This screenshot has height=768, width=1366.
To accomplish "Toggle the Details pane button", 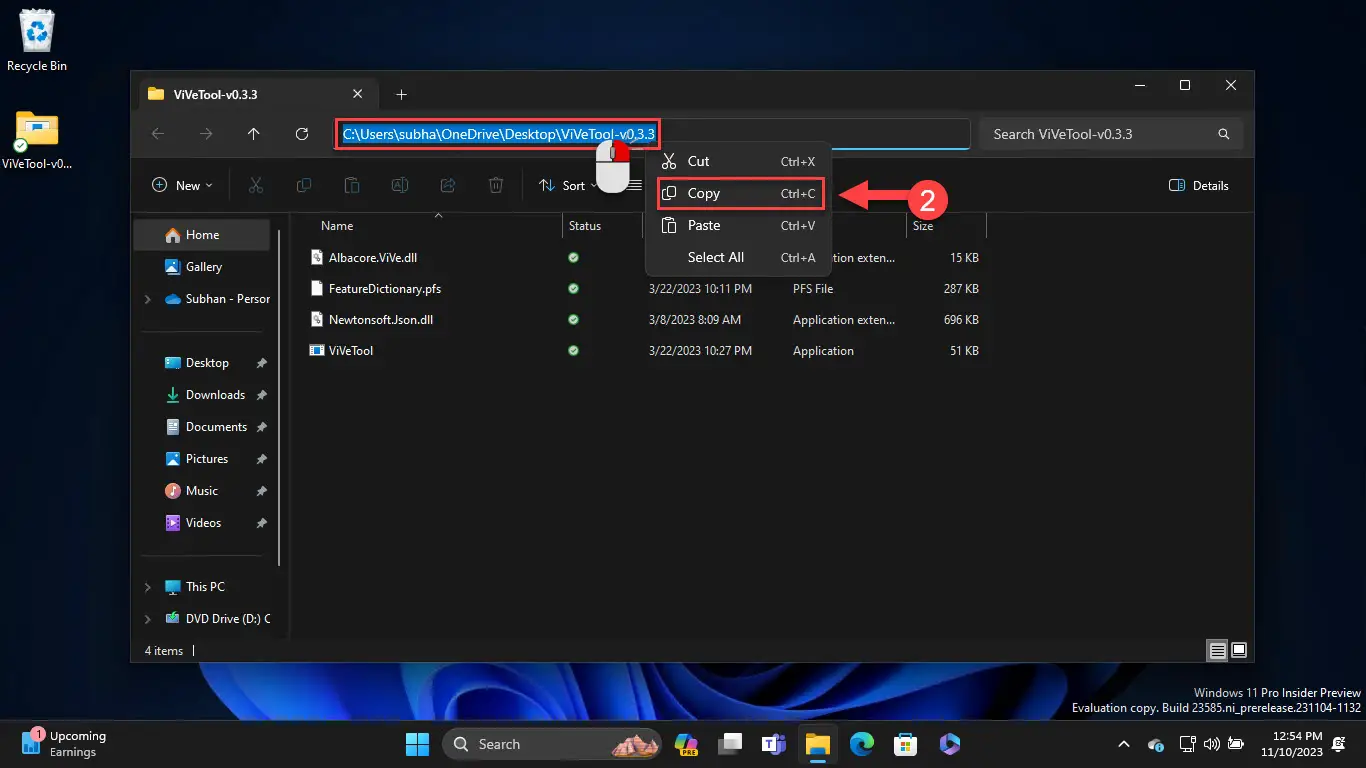I will coord(1198,185).
